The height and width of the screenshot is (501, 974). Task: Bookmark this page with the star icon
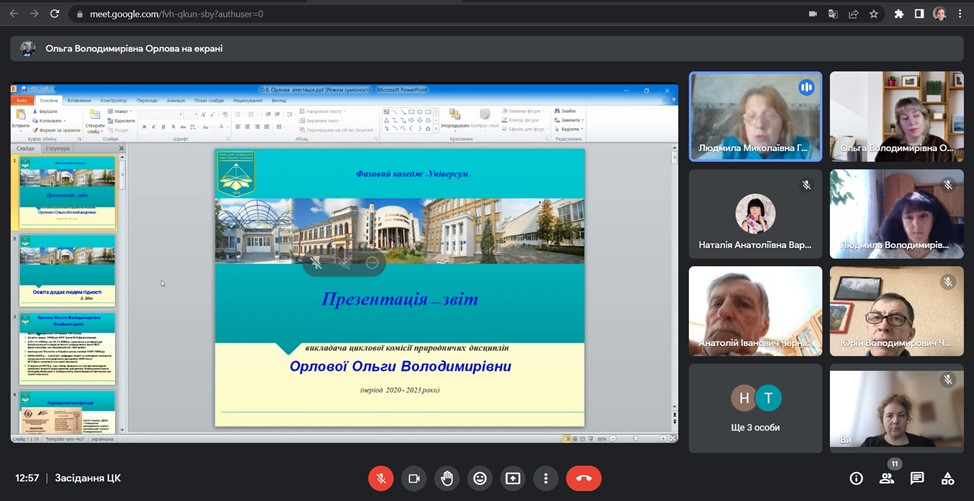click(x=873, y=14)
